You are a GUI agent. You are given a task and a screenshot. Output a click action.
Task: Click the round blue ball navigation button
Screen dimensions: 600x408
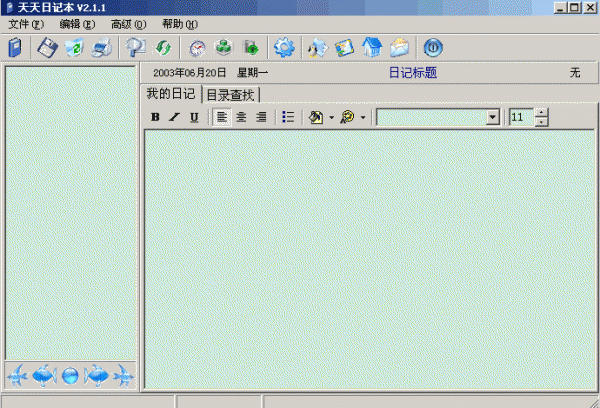(70, 376)
